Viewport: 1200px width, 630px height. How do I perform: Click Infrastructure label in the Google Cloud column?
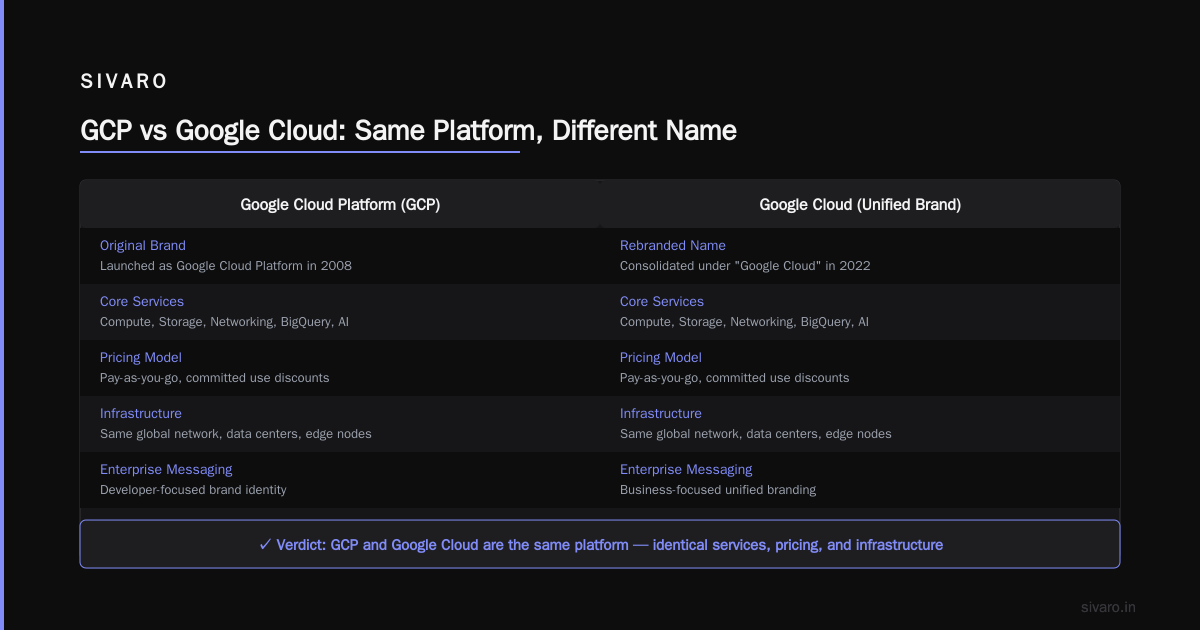point(661,413)
